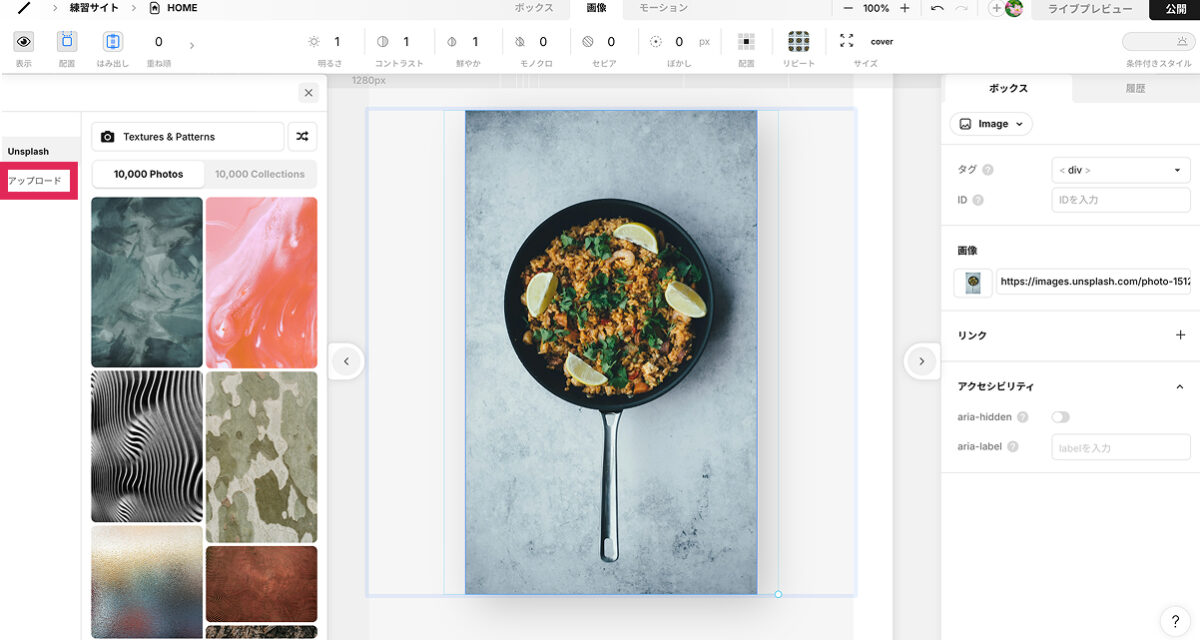
Task: Toggle the 条件付きスタイル switch
Action: click(x=1155, y=42)
